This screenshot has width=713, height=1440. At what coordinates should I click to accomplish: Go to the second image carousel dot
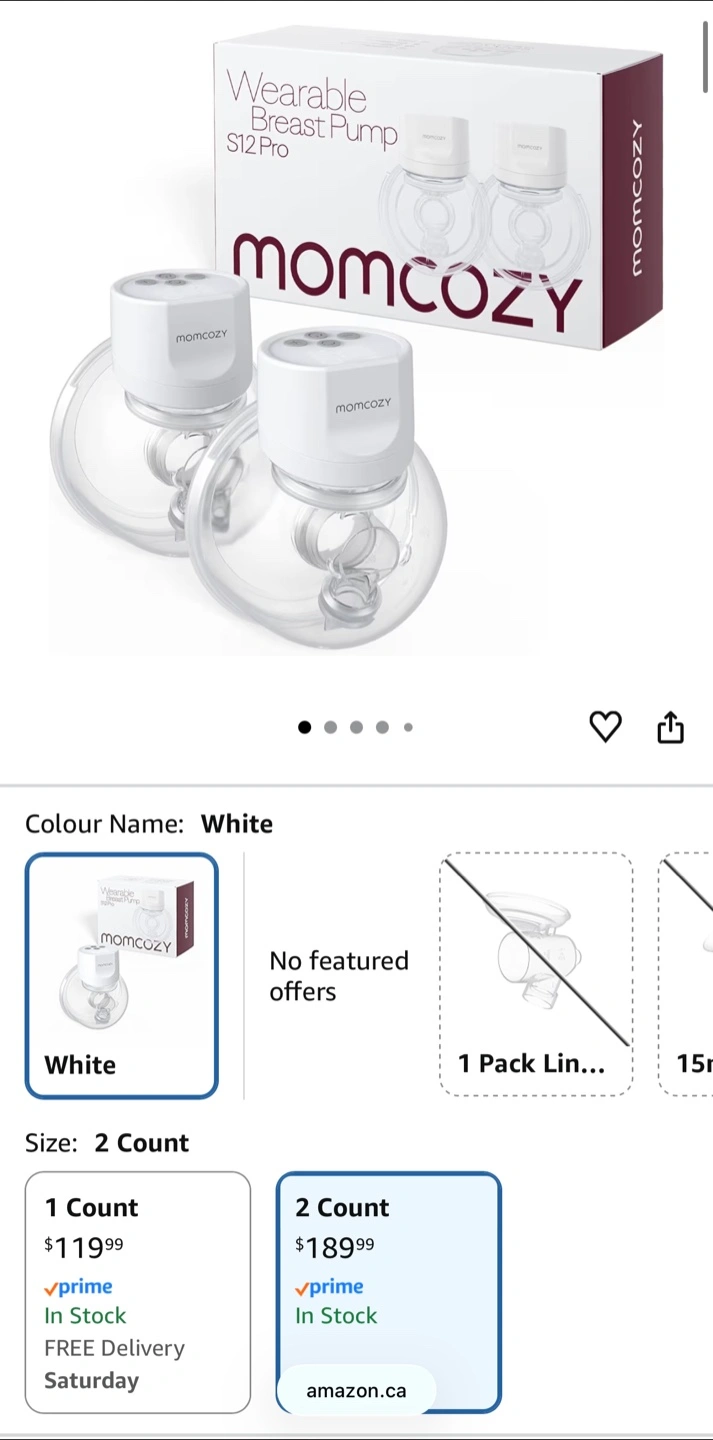pyautogui.click(x=330, y=727)
